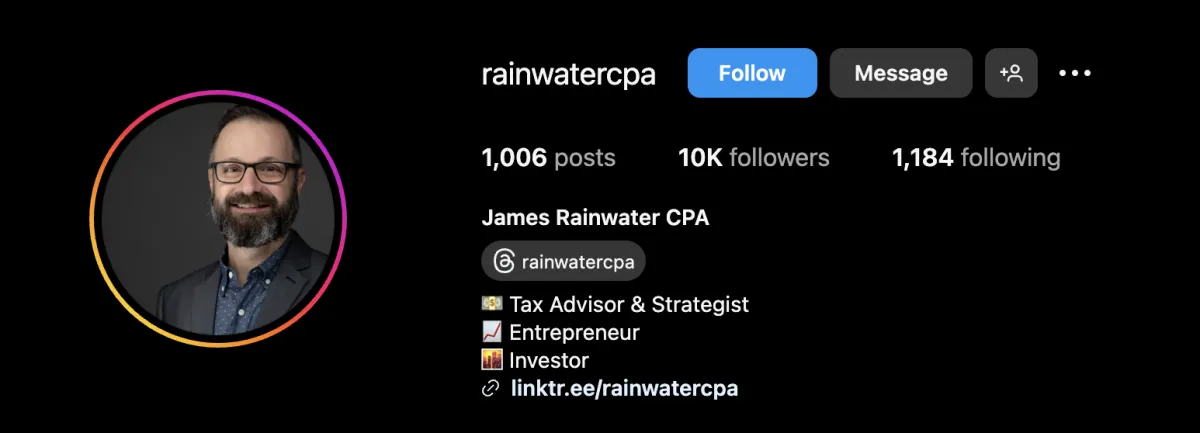View the 1,006 posts count

tap(548, 158)
